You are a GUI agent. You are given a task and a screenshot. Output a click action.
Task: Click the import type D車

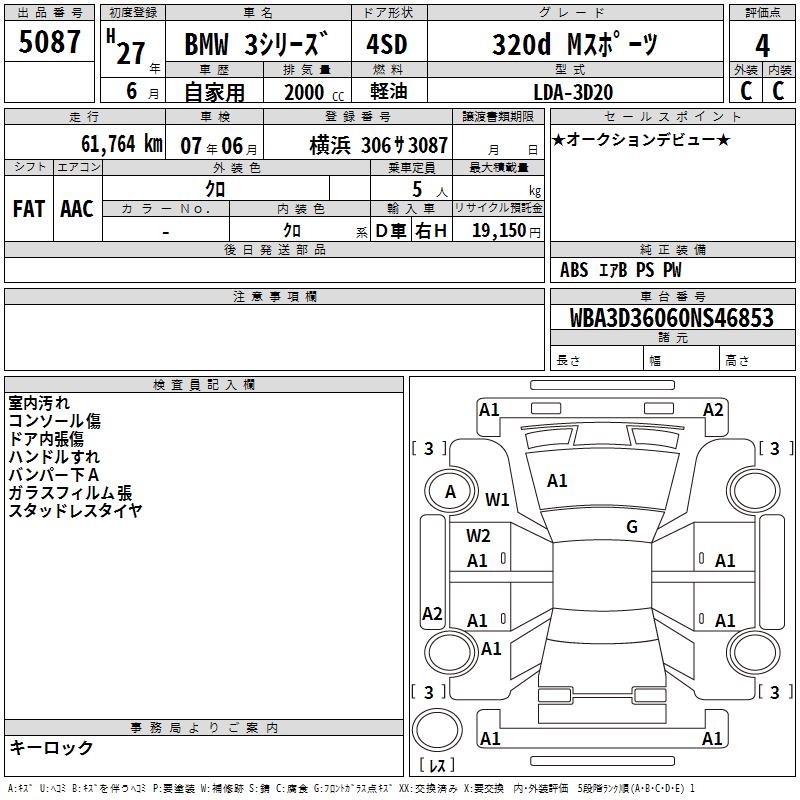tap(391, 231)
